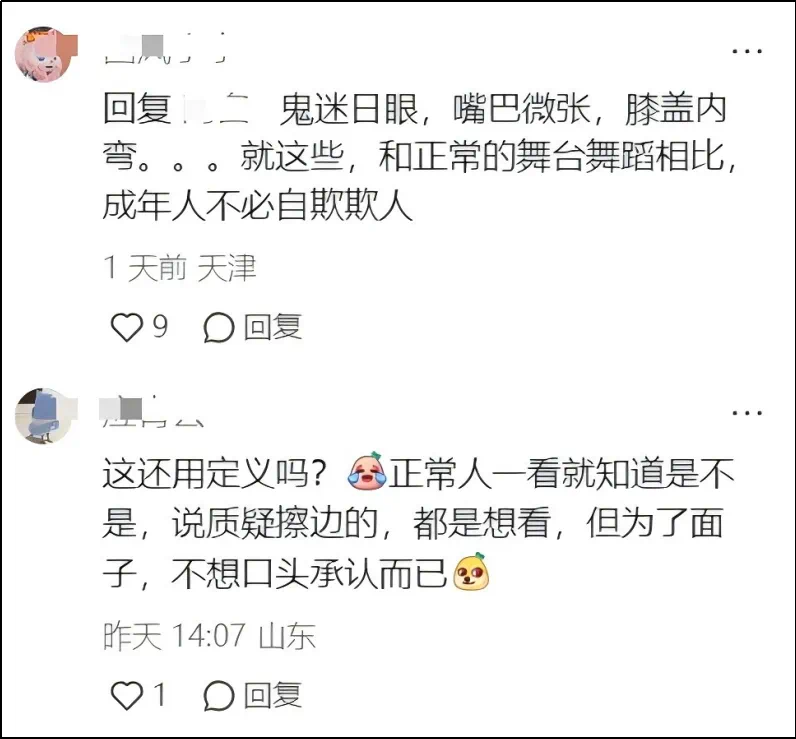796x739 pixels.
Task: Tap the second commenter's blurred username
Action: (153, 412)
